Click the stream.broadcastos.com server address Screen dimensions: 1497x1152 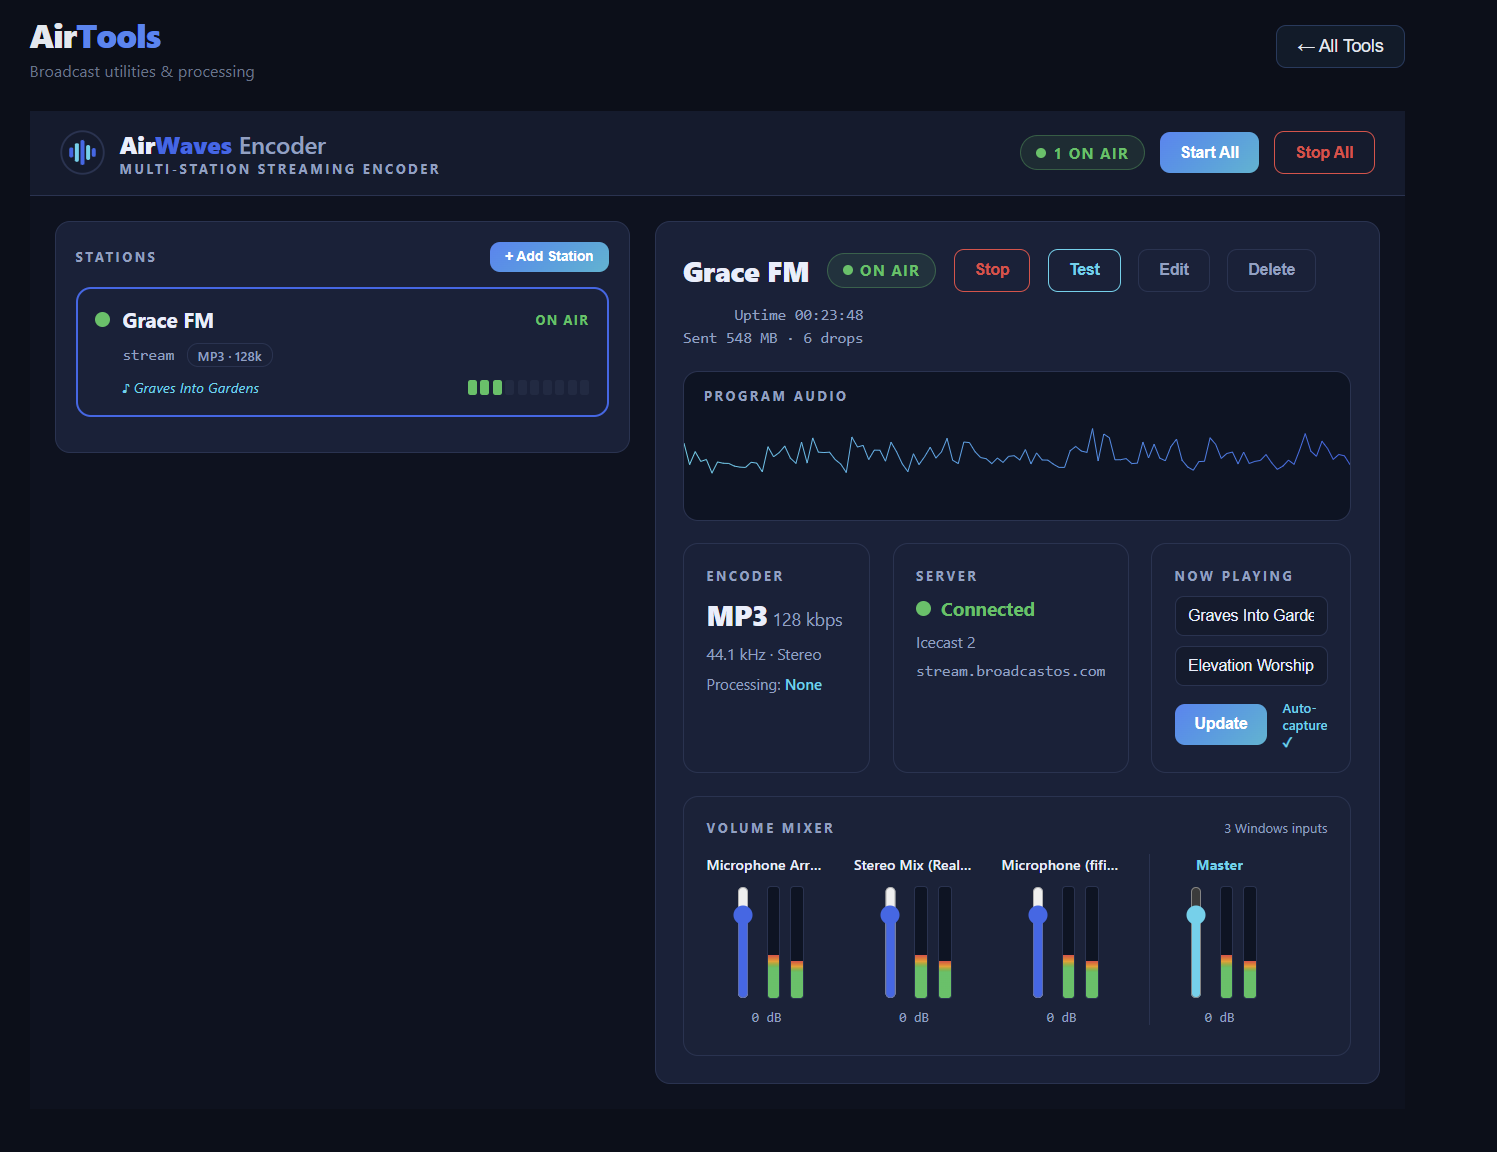(x=1011, y=671)
